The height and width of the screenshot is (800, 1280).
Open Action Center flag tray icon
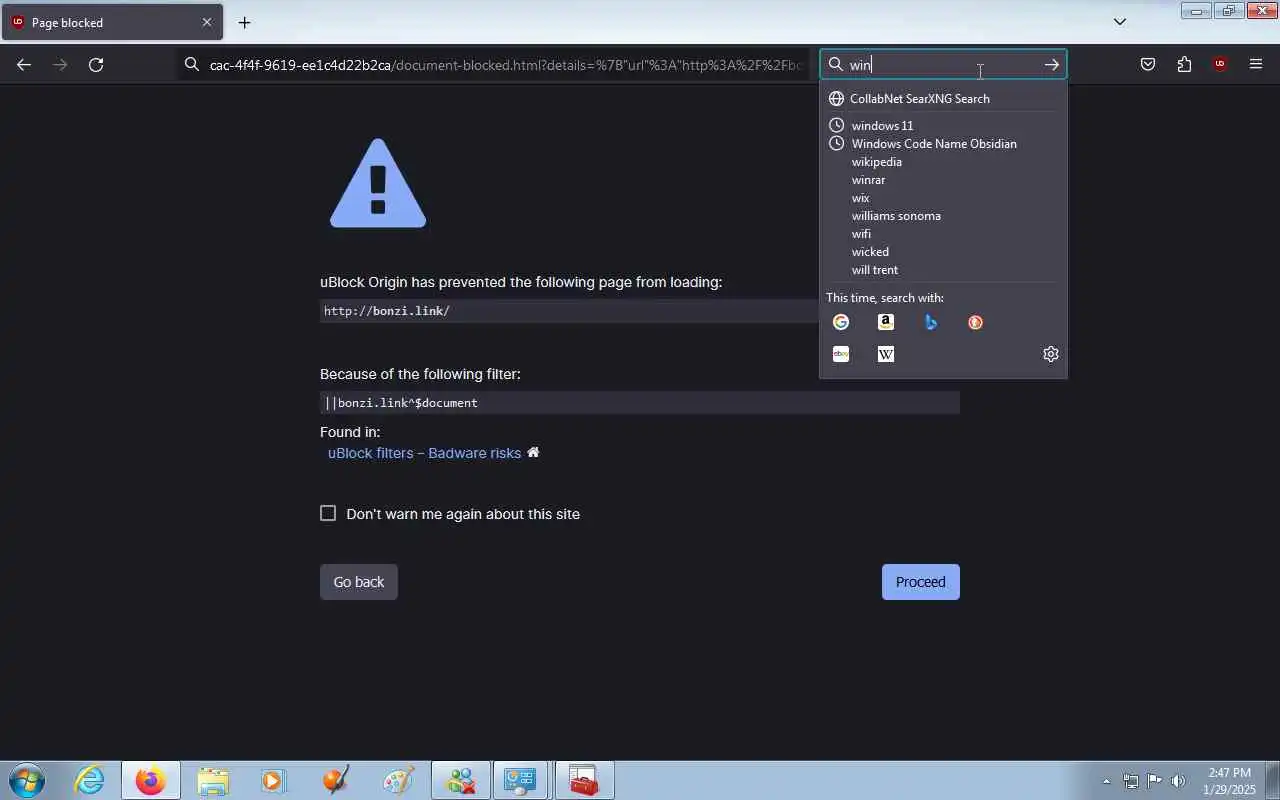click(1154, 781)
